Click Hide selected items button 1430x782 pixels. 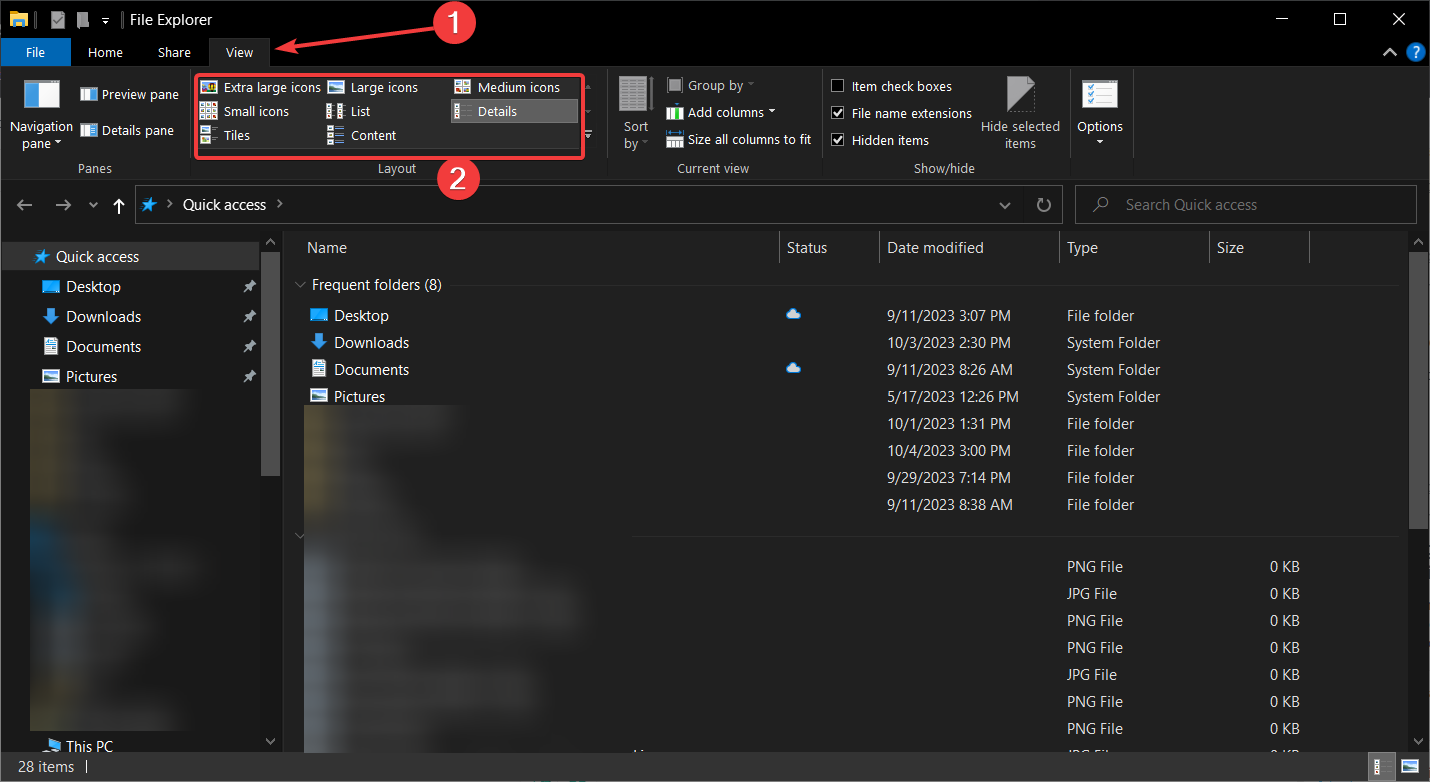[x=1020, y=113]
